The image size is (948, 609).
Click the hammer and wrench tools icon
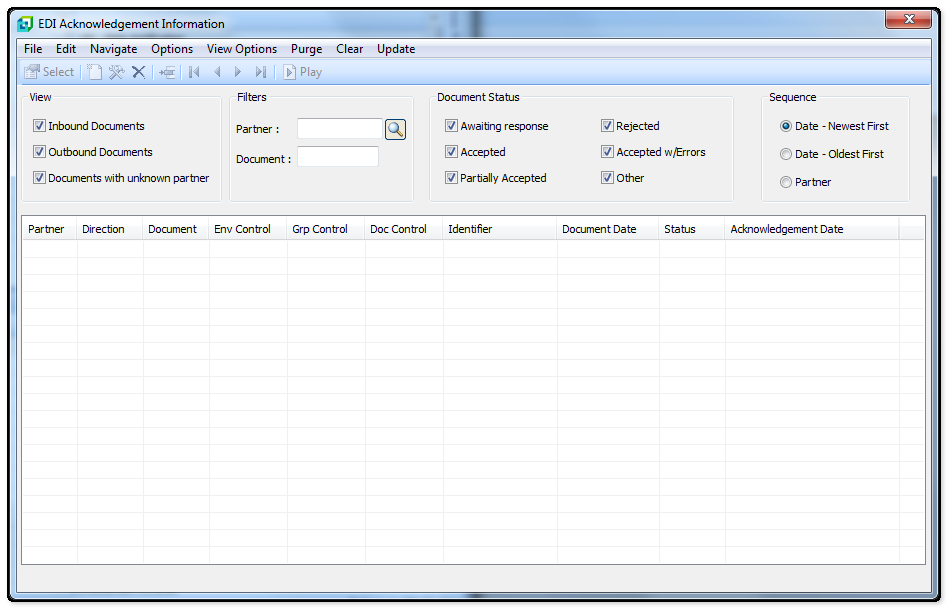(x=116, y=72)
